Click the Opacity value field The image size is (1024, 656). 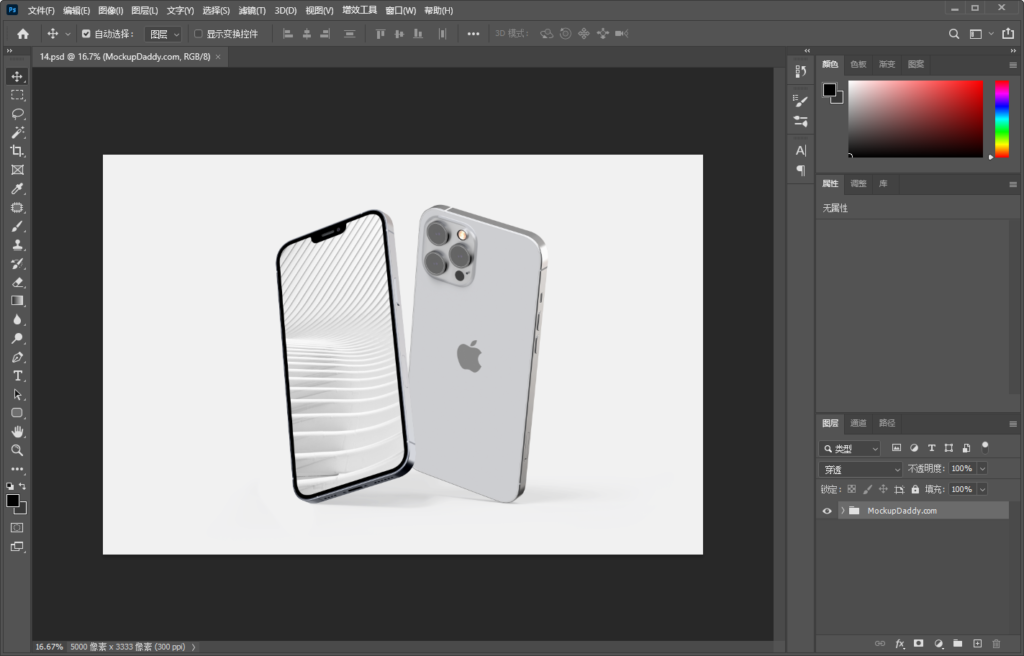[x=962, y=468]
